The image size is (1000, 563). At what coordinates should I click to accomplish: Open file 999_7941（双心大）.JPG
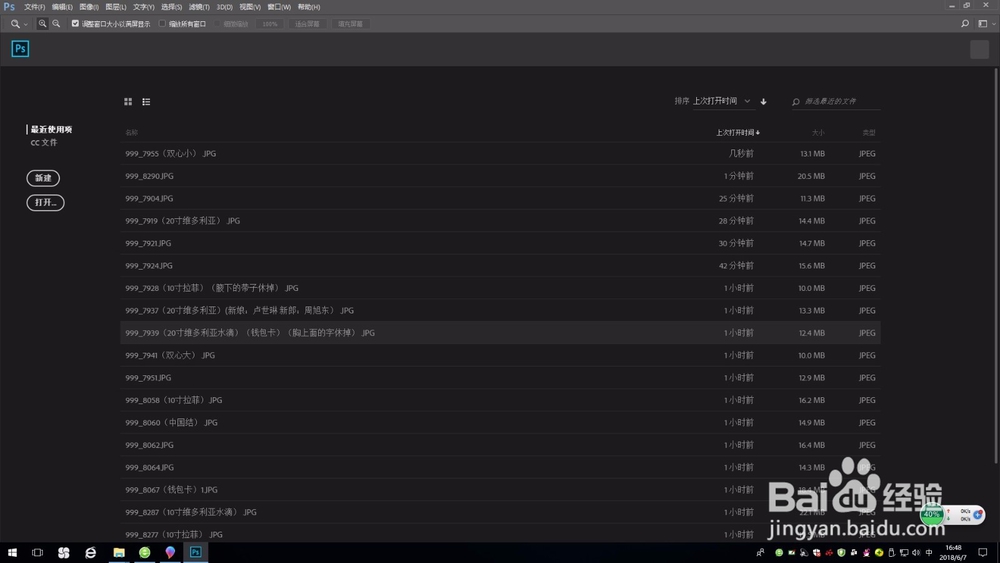tap(500, 355)
